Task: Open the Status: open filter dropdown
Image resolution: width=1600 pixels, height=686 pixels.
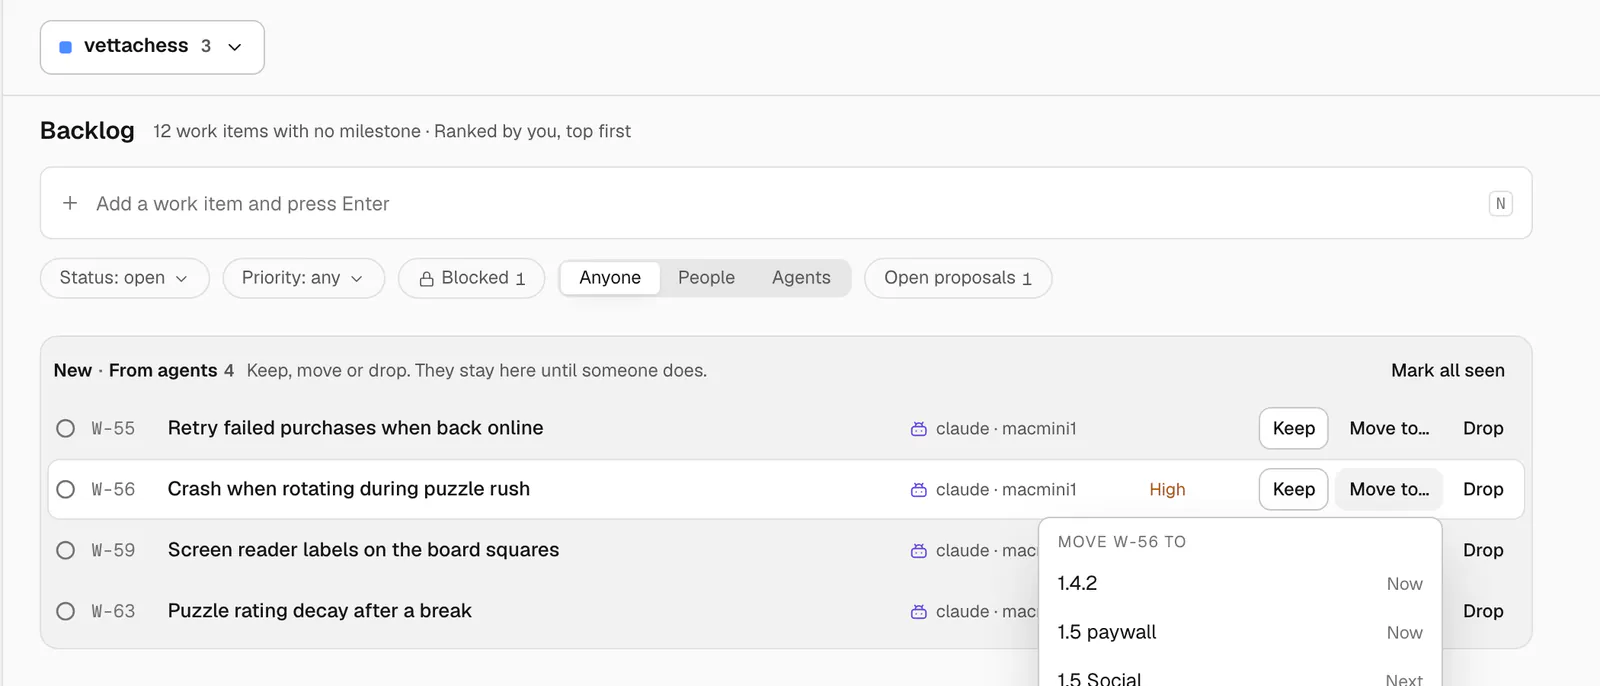Action: click(x=125, y=278)
